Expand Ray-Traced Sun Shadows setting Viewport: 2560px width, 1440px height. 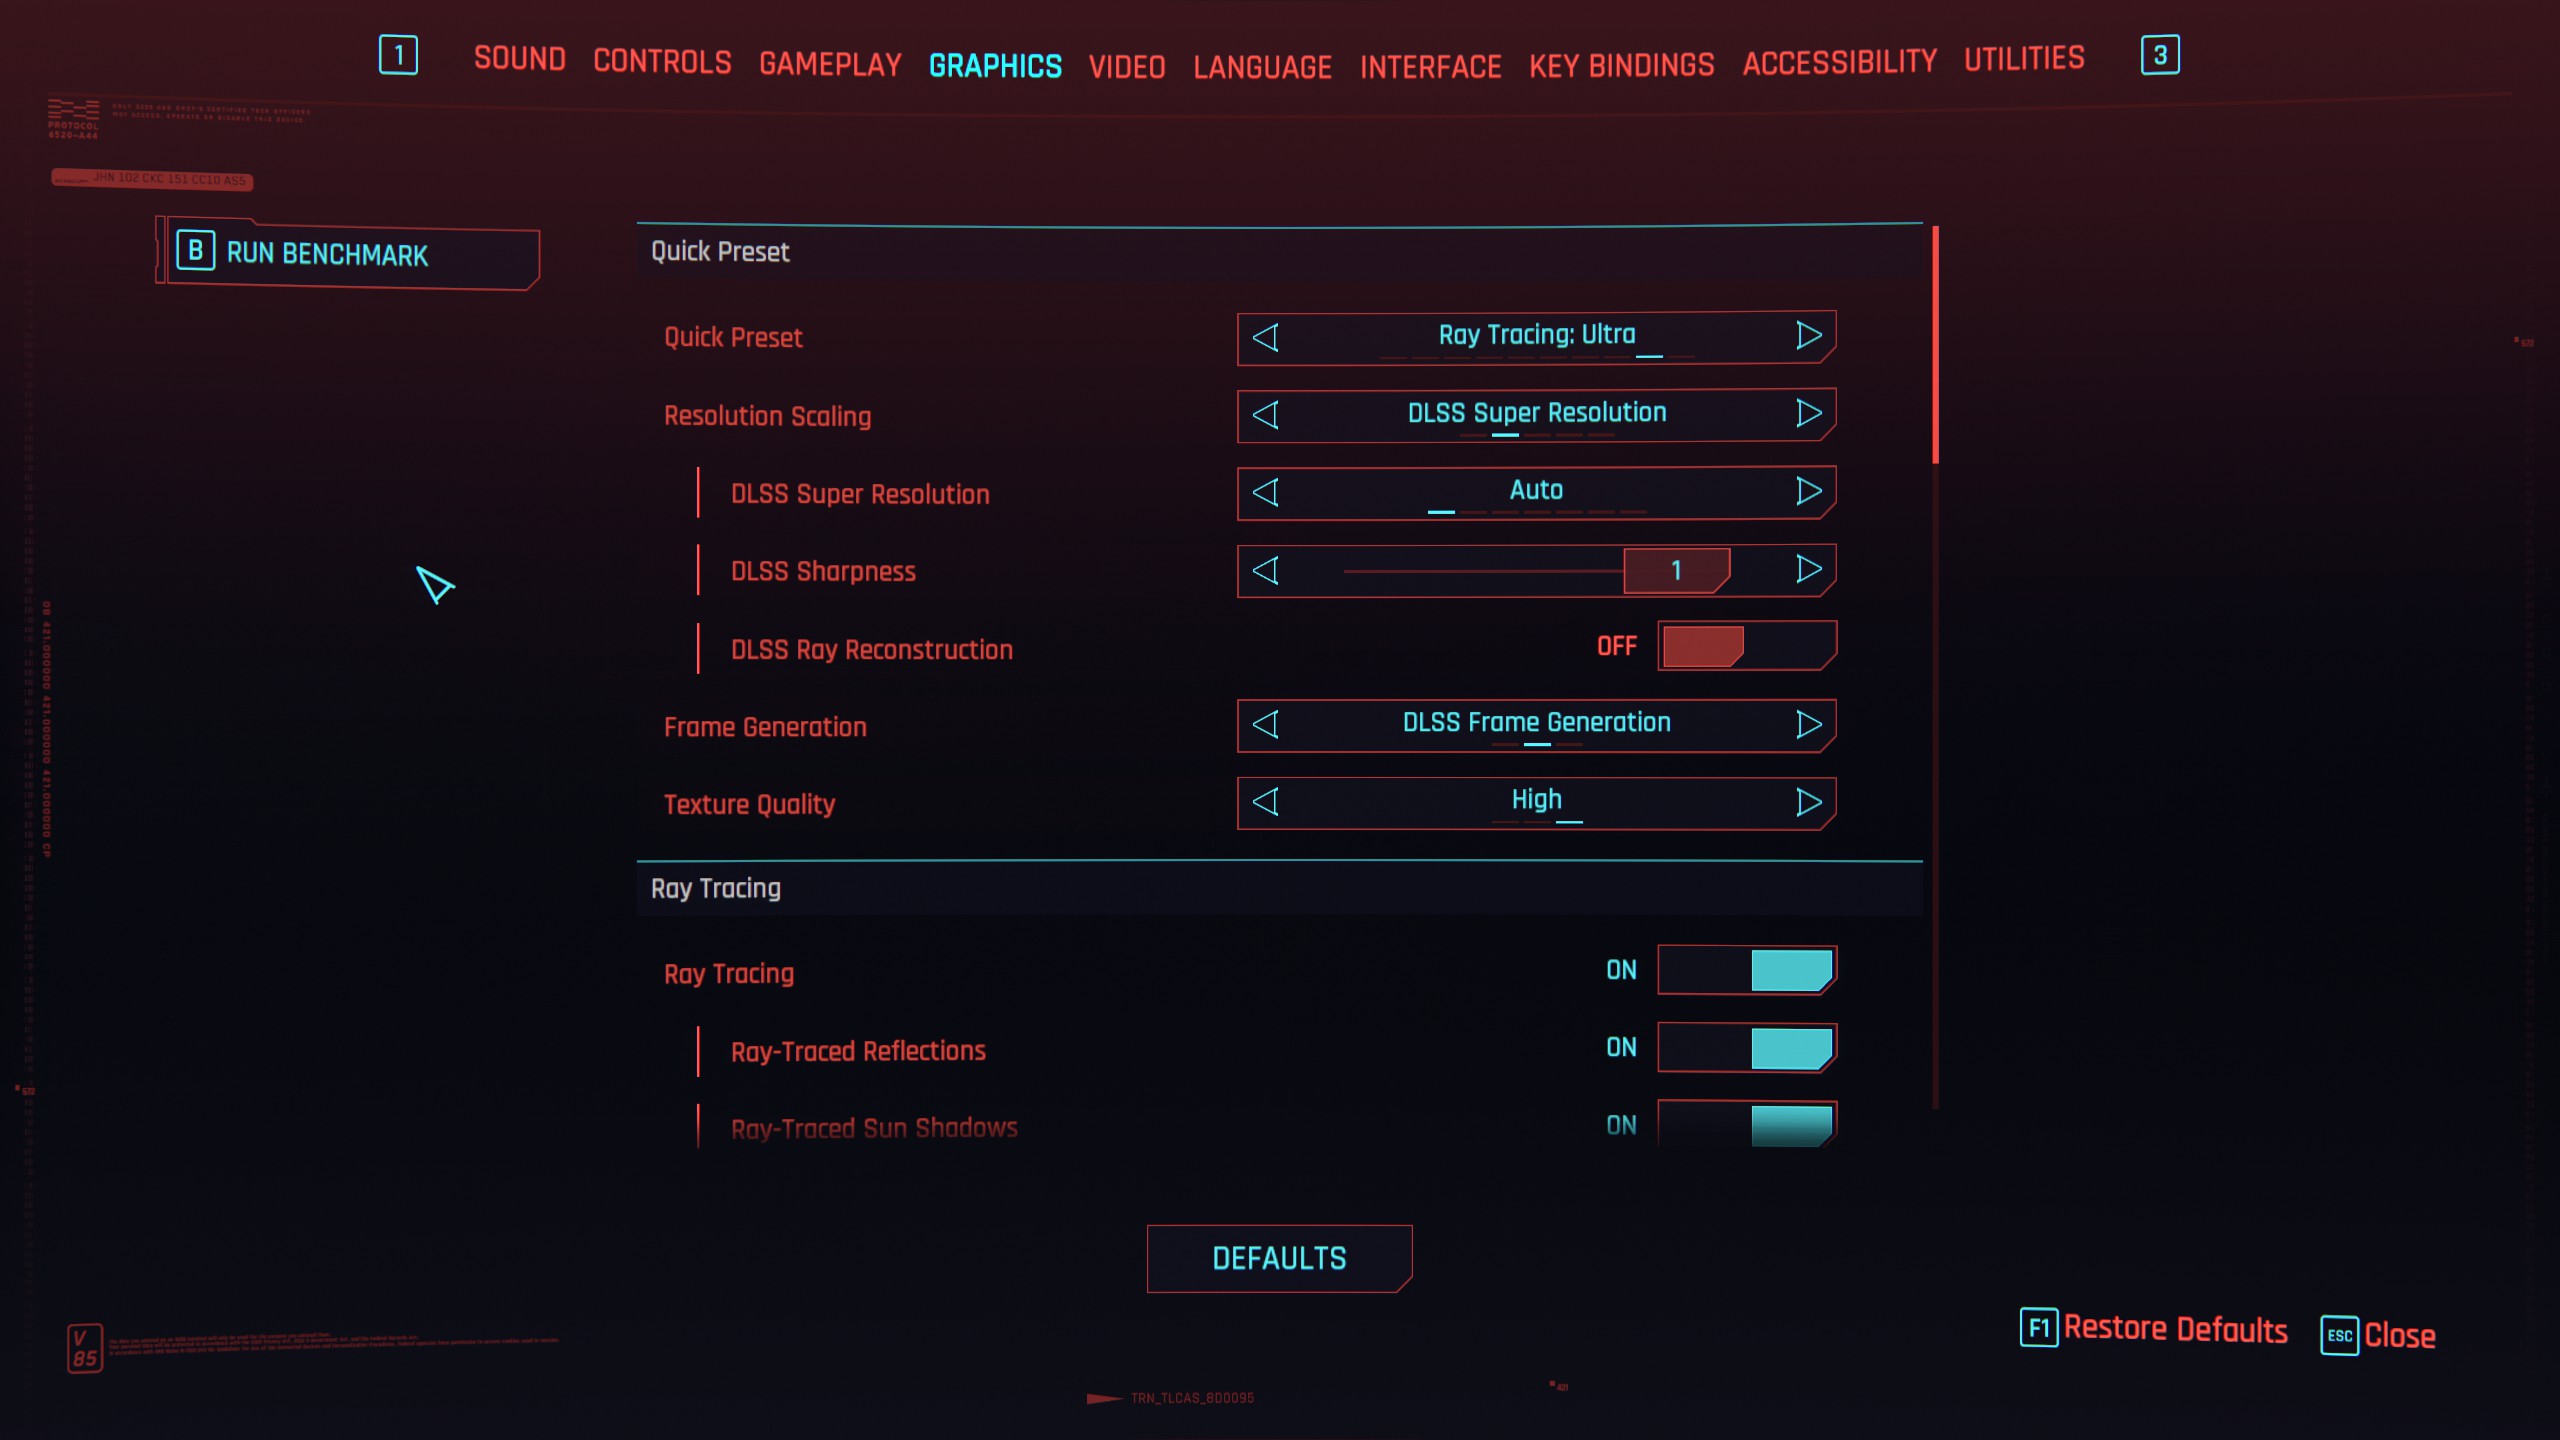tap(874, 1127)
